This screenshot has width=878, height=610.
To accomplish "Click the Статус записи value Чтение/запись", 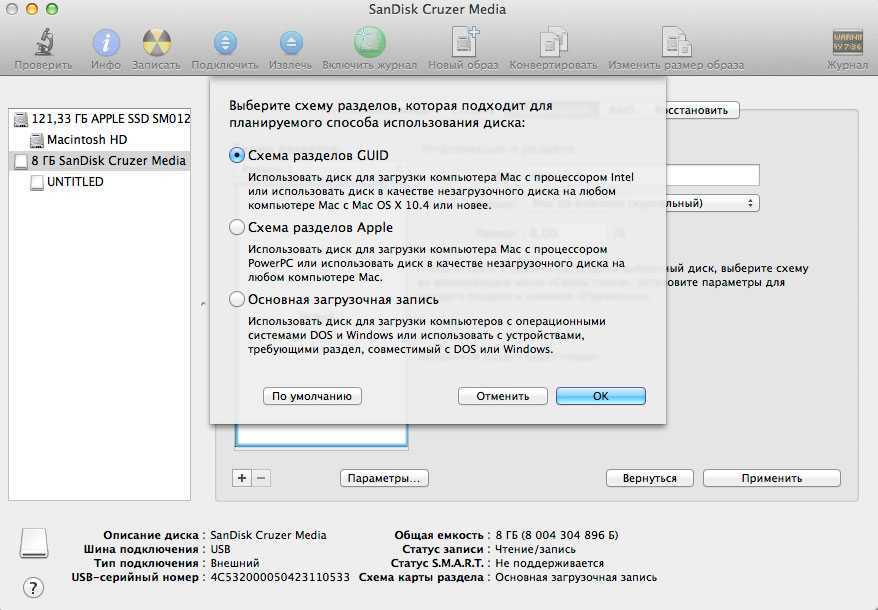I will [x=535, y=549].
